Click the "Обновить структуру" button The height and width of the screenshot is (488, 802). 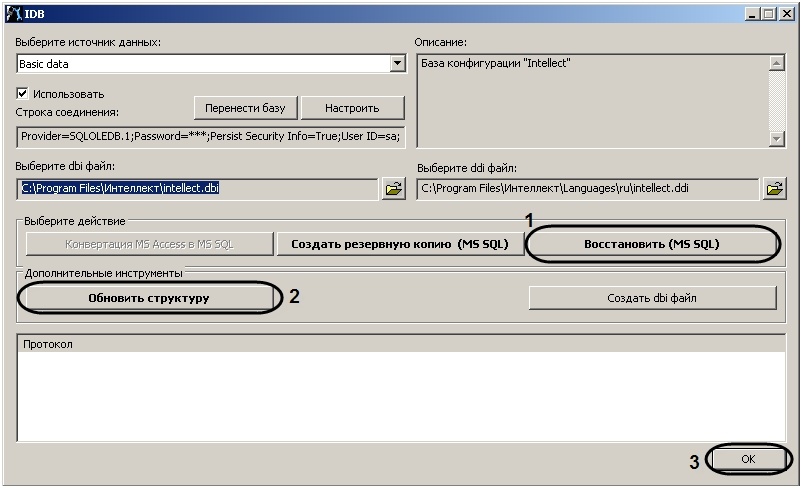(x=149, y=298)
